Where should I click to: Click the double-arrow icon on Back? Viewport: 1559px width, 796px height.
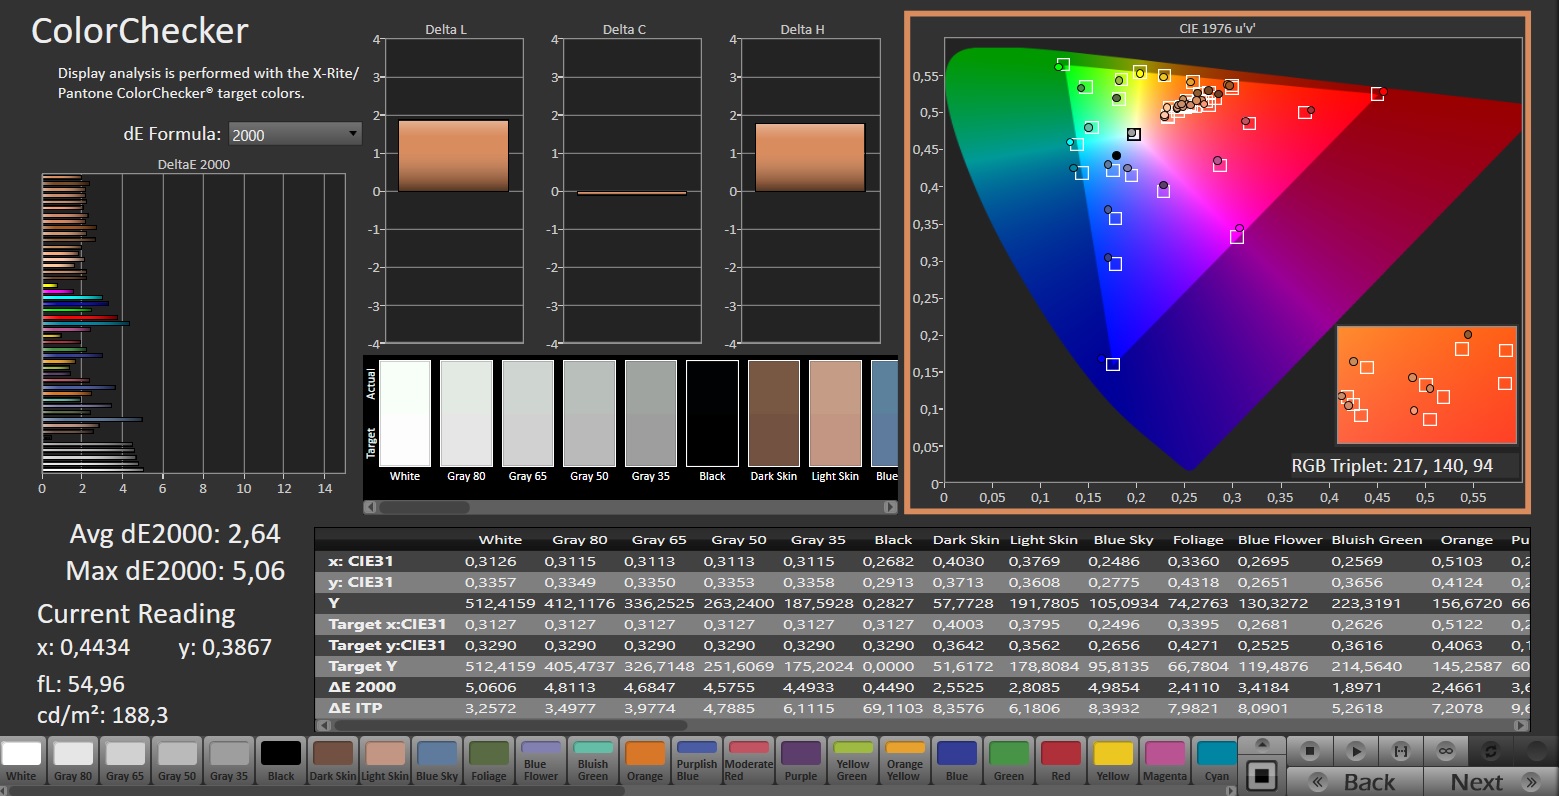coord(1318,782)
